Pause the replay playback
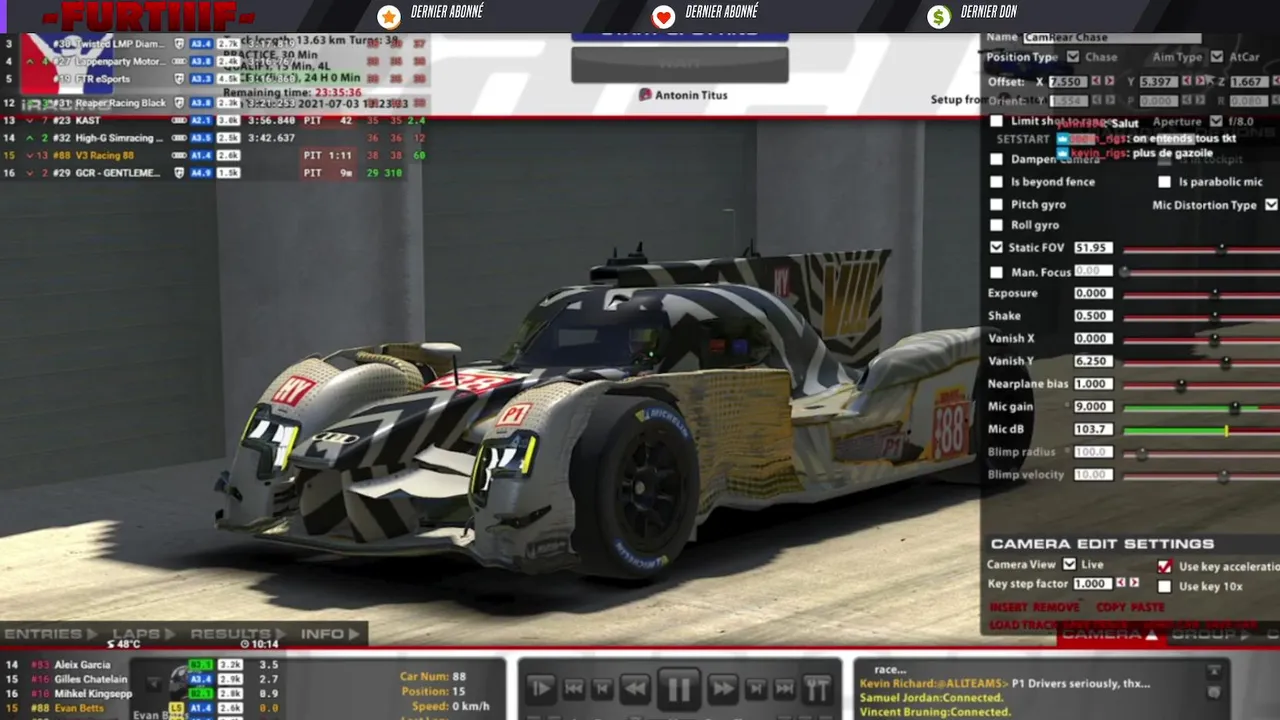The width and height of the screenshot is (1280, 720). coord(679,688)
